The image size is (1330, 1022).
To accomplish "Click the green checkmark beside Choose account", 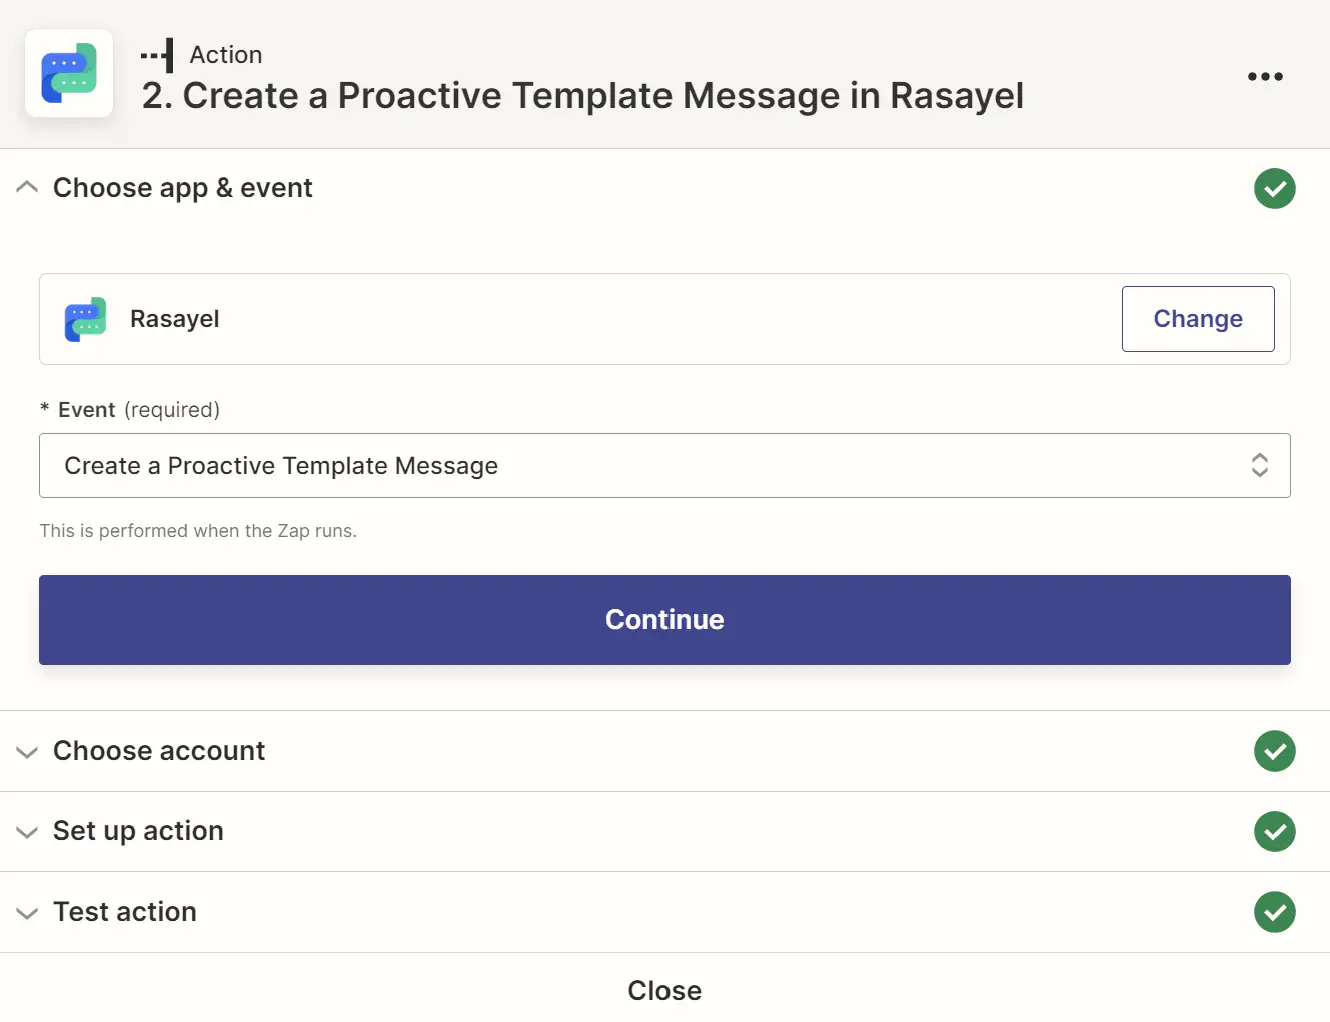I will (x=1275, y=751).
